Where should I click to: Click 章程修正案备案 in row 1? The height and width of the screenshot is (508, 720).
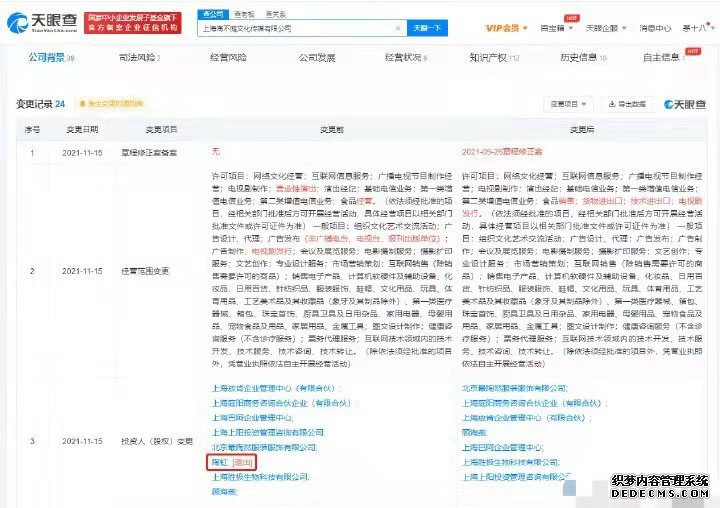coord(149,152)
